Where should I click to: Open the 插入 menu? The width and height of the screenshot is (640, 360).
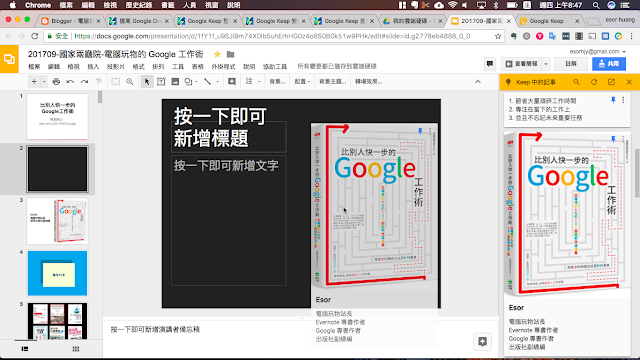click(93, 67)
